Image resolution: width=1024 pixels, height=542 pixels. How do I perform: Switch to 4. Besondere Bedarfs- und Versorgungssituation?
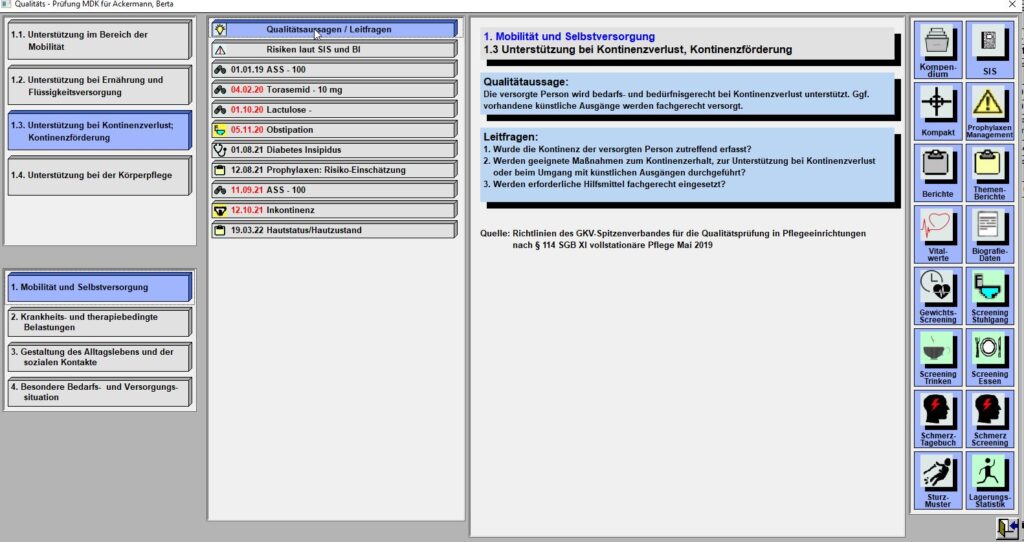(96, 391)
